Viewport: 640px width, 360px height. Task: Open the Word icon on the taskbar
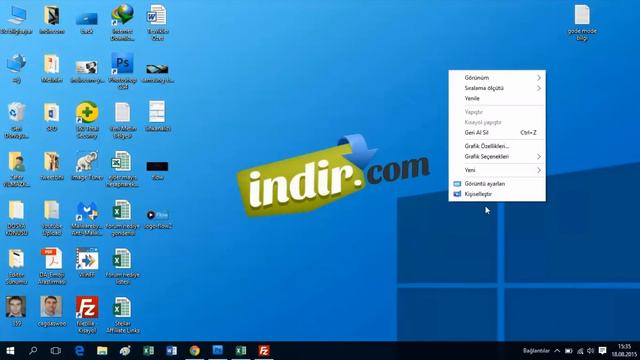171,351
